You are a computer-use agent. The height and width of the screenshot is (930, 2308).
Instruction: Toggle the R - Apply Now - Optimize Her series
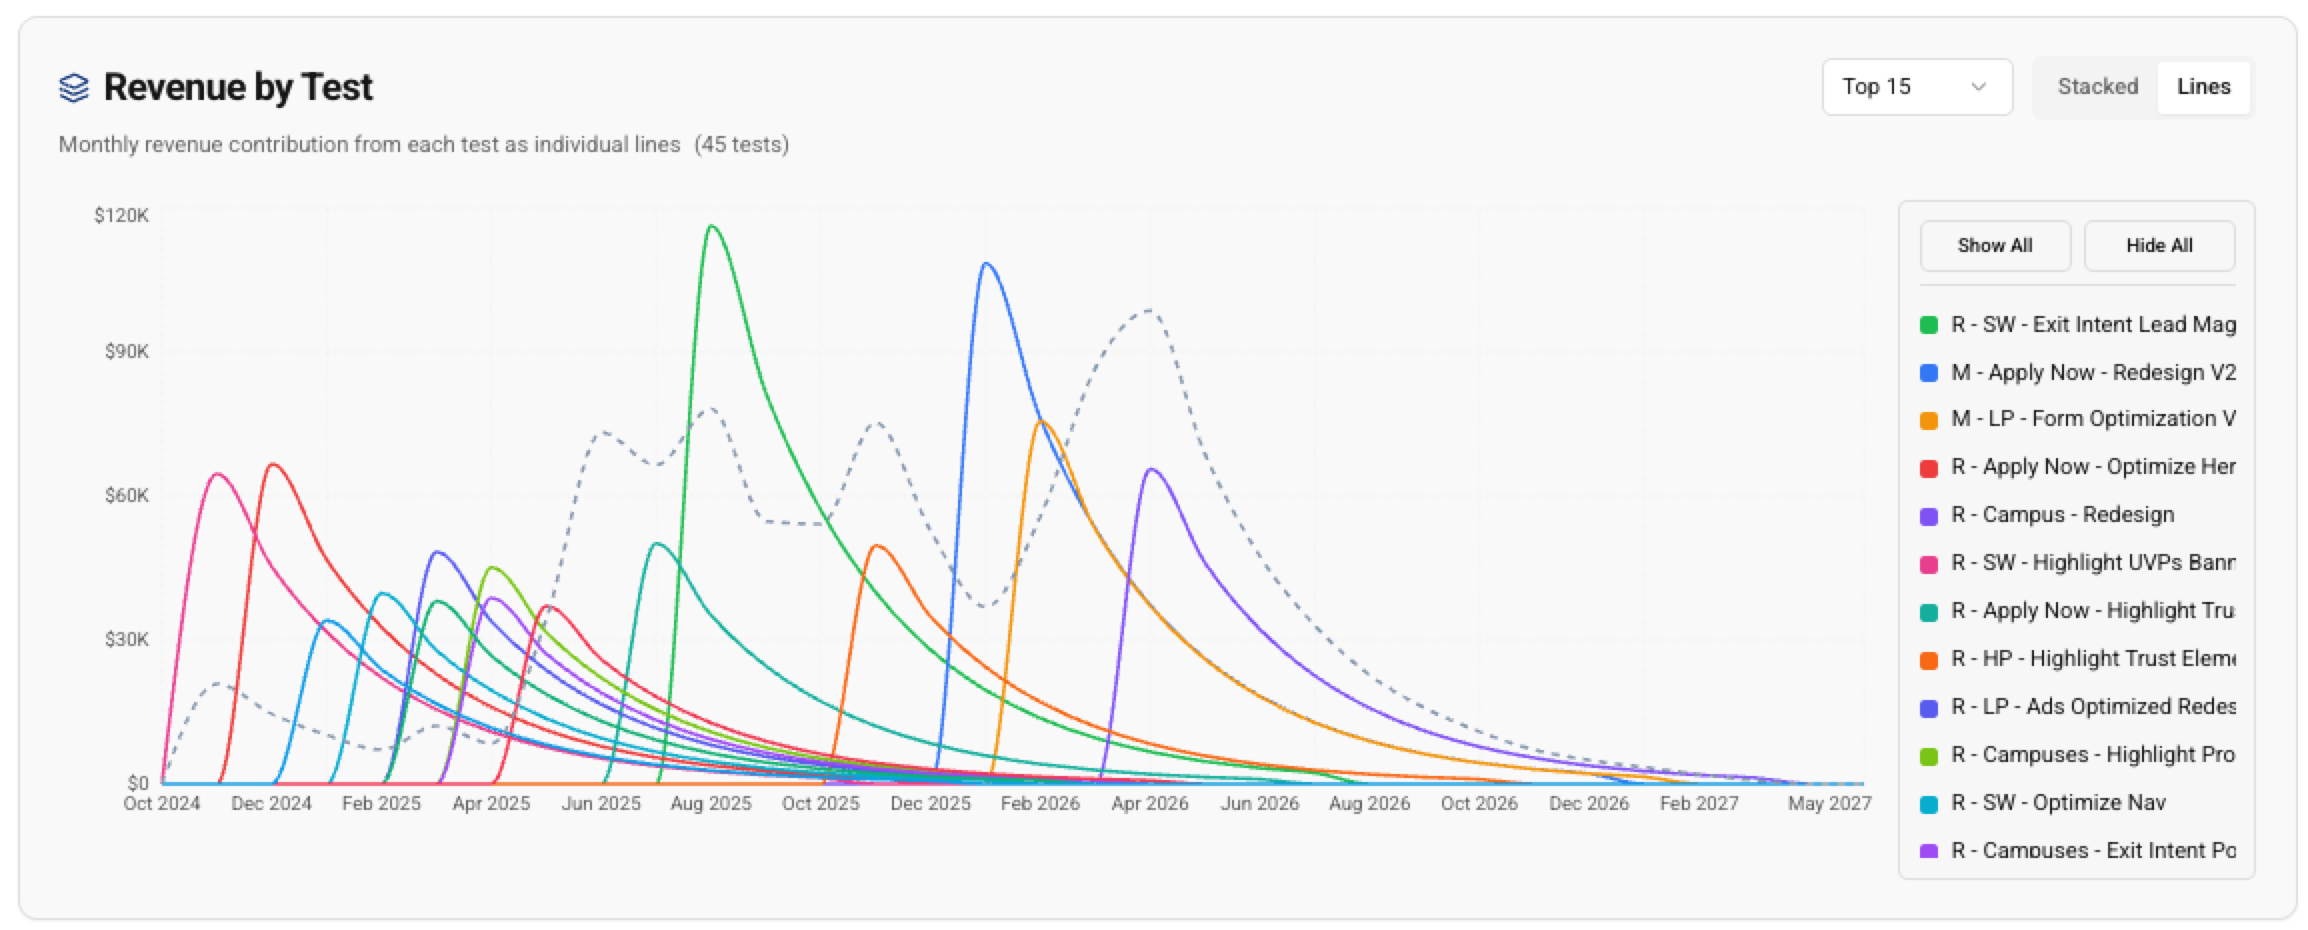(2078, 467)
